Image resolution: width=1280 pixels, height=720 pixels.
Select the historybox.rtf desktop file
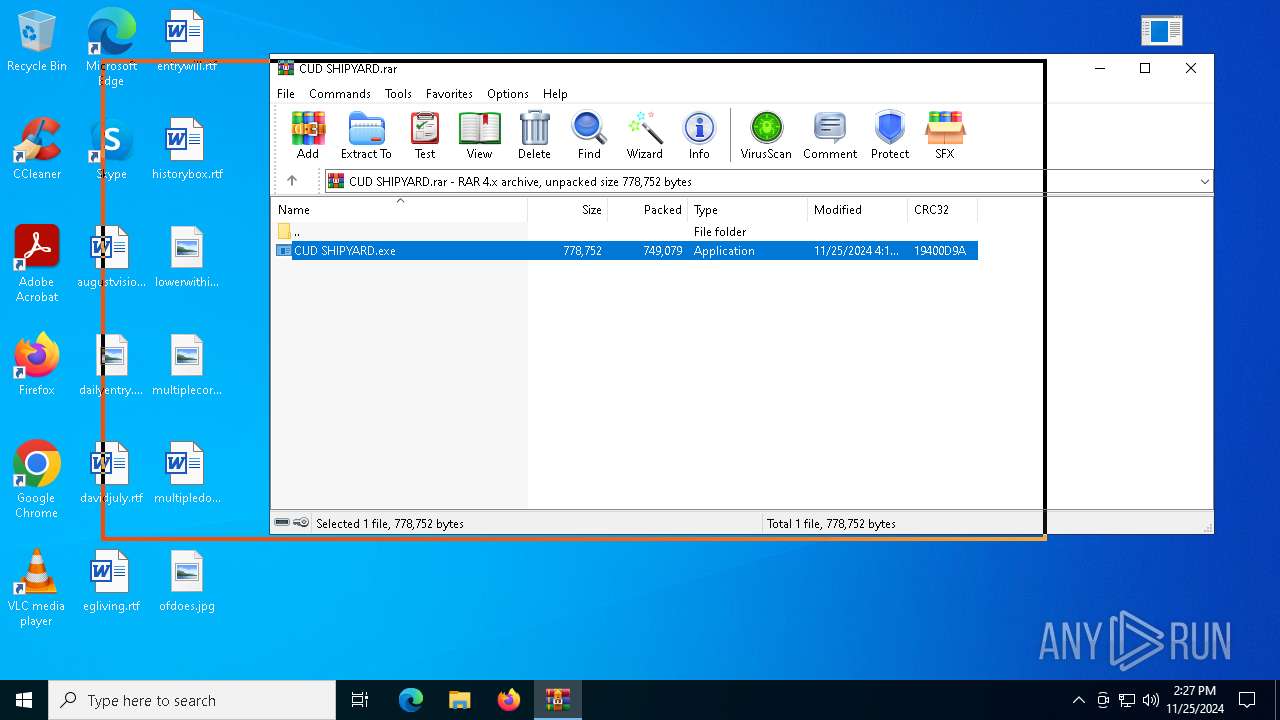[x=187, y=150]
